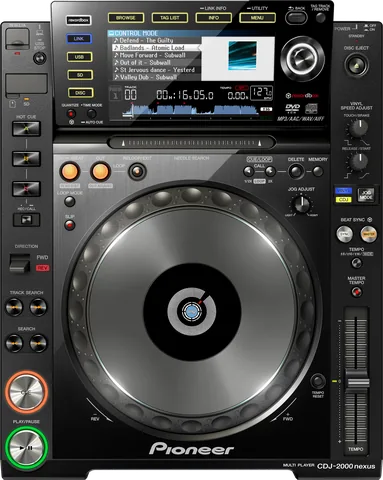Viewport: 383px width, 480px height.
Task: Click the 127 BPM readout
Action: click(x=261, y=93)
